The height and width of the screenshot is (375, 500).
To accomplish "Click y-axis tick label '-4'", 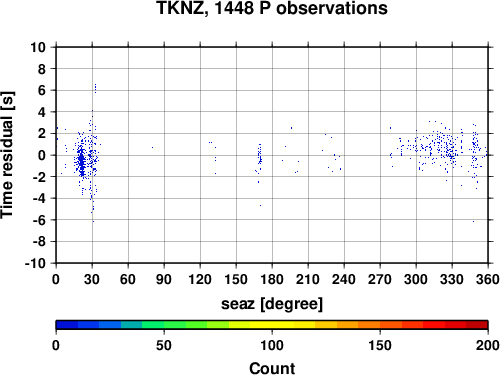I will point(39,199).
